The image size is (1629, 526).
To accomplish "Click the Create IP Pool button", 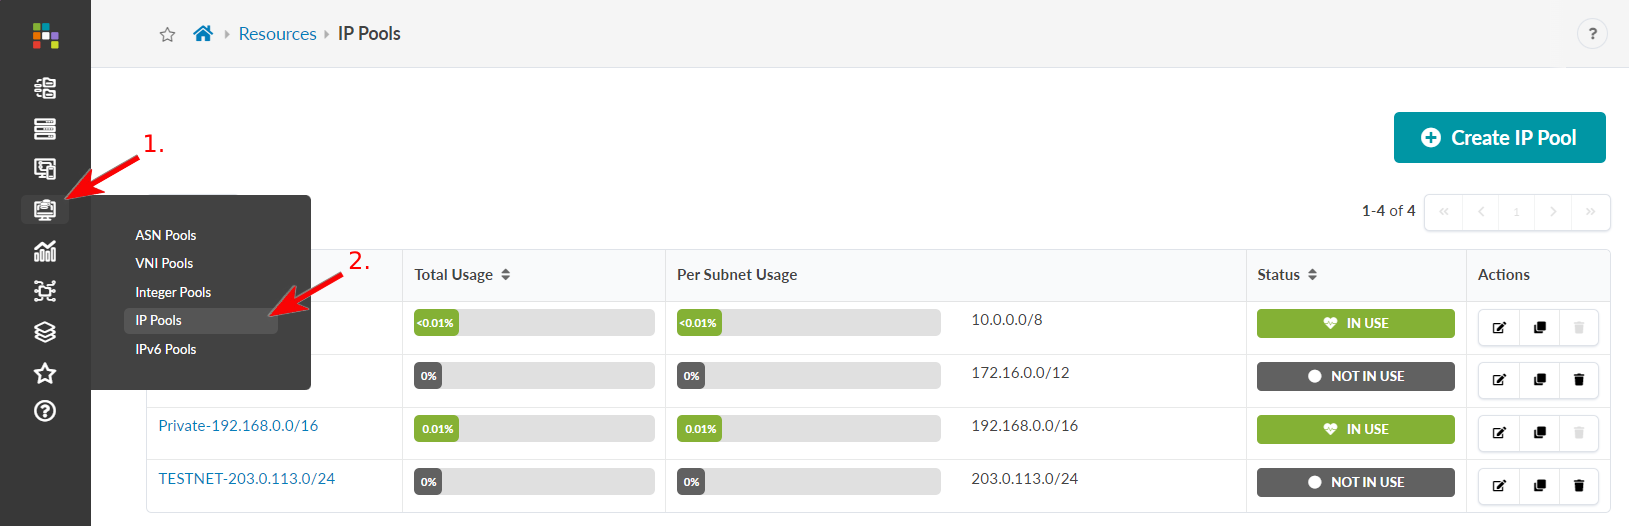I will [1499, 138].
